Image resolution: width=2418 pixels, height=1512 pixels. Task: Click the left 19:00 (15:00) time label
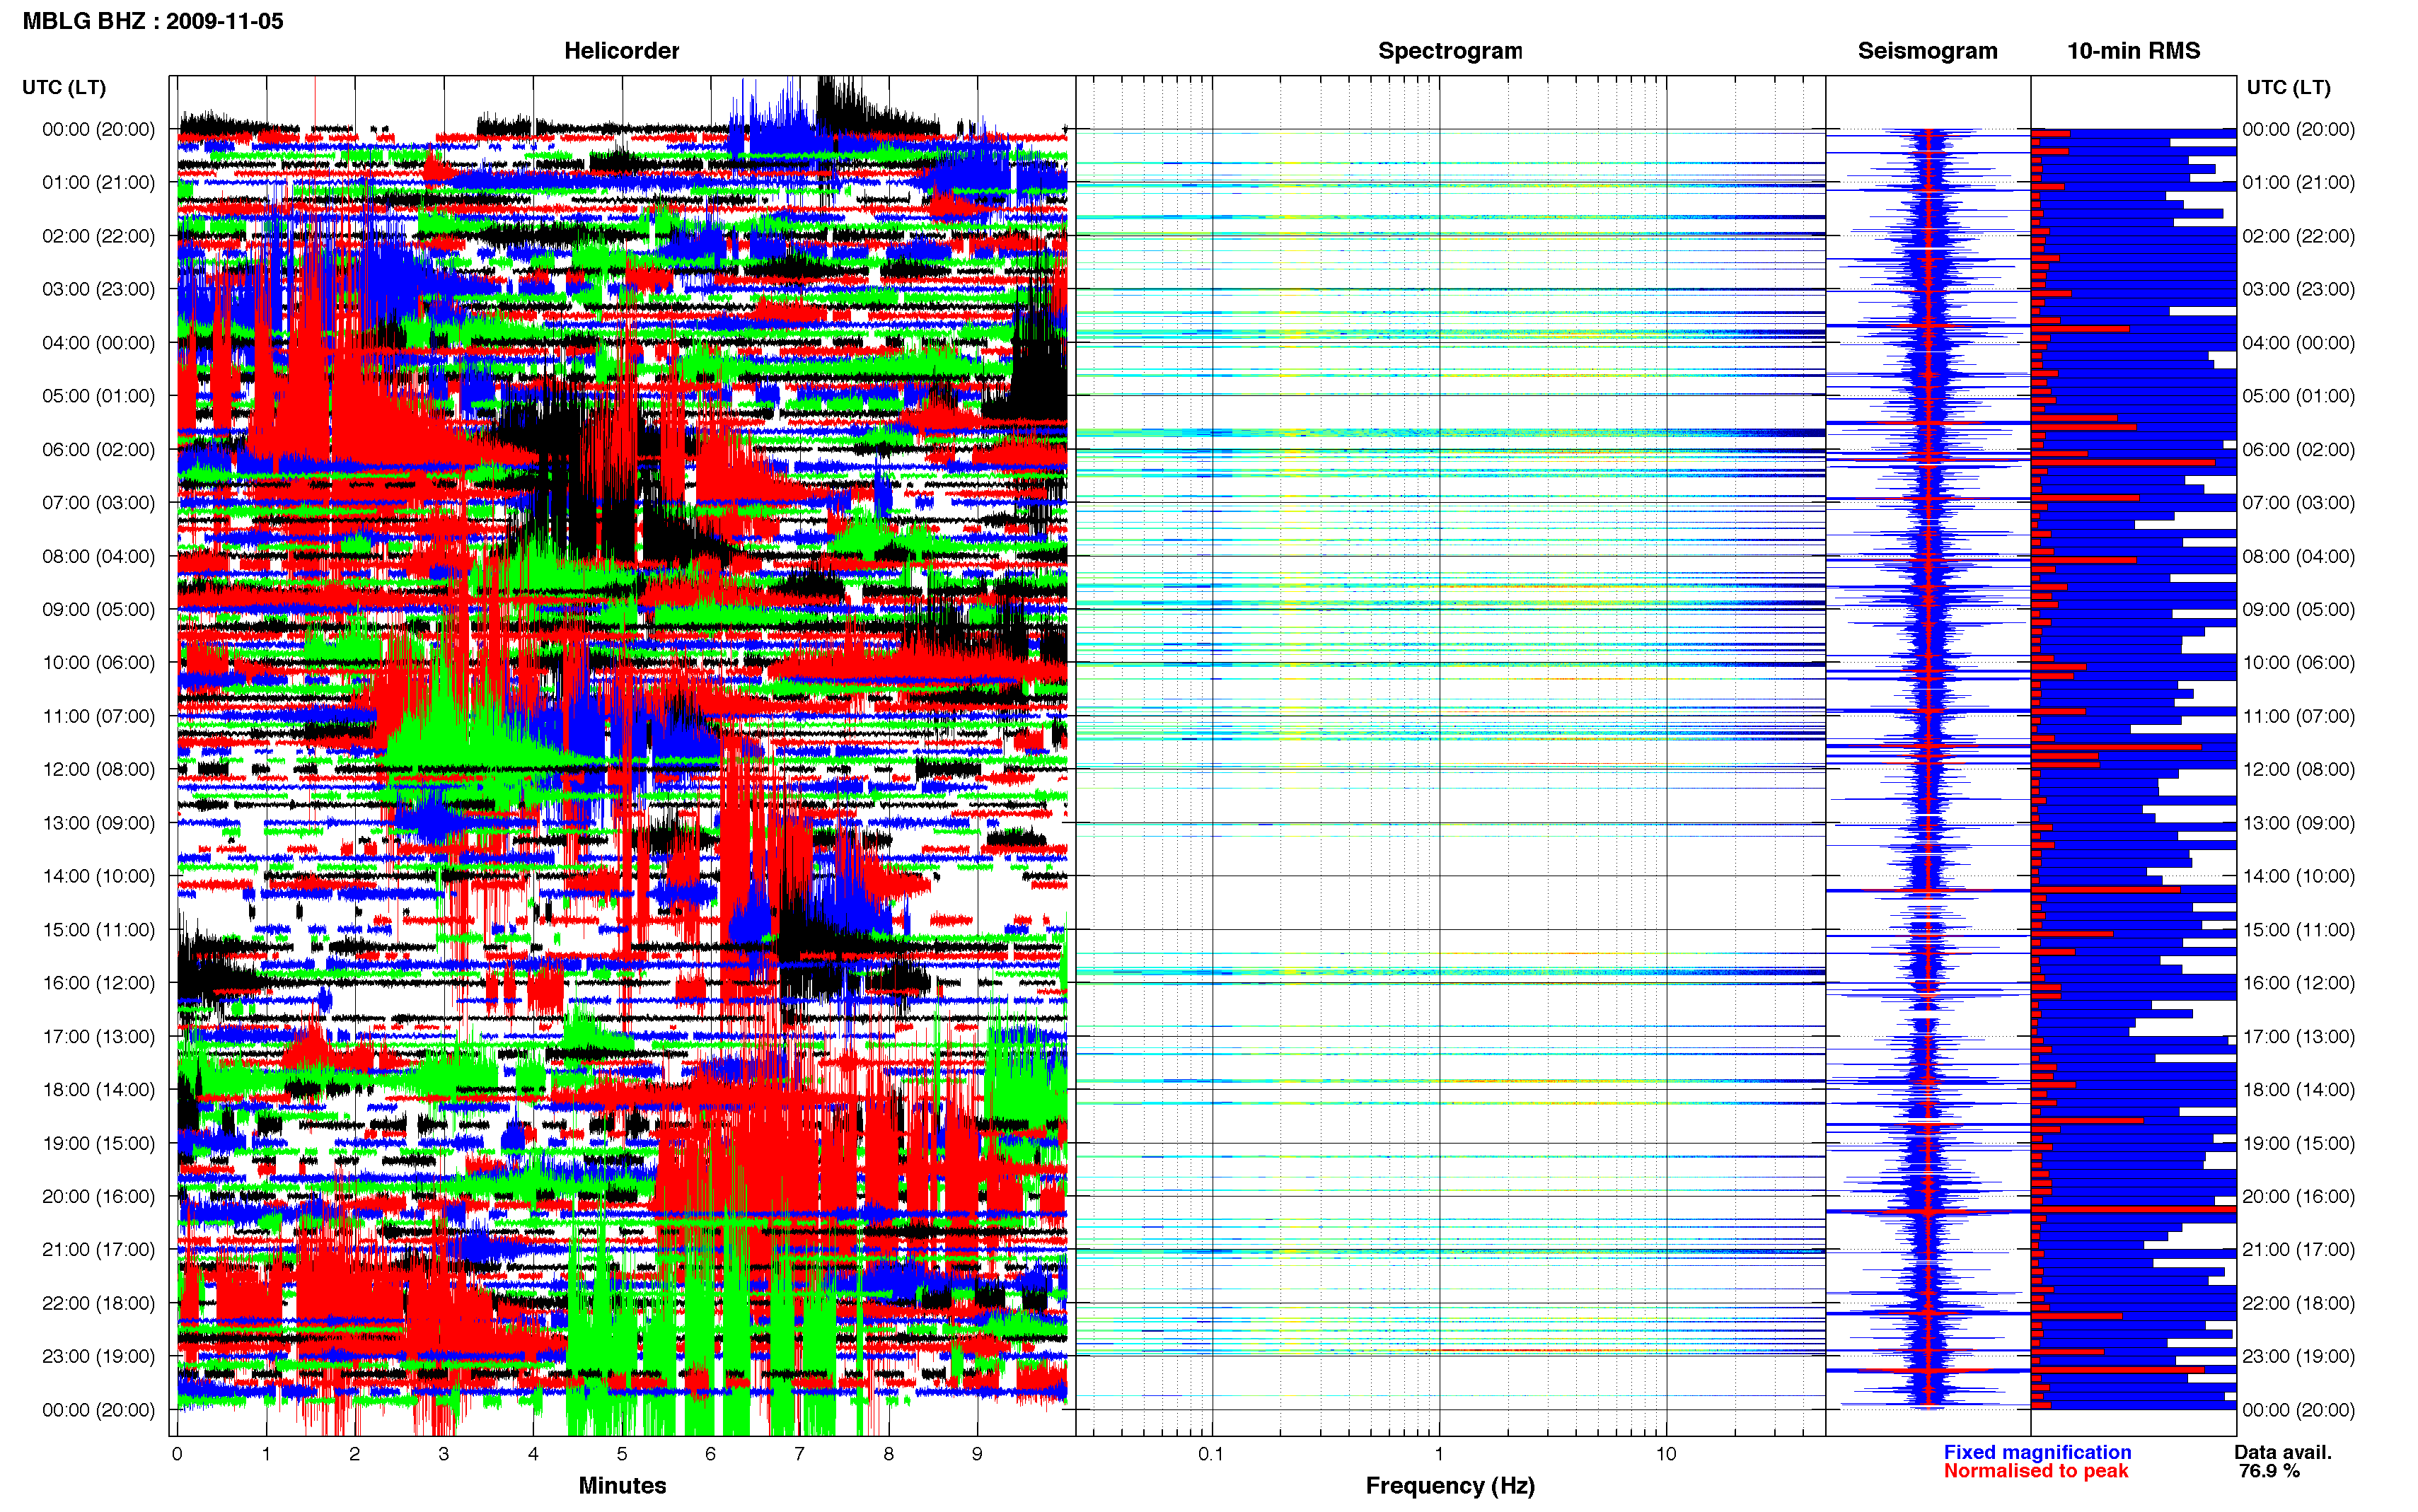pos(98,1143)
